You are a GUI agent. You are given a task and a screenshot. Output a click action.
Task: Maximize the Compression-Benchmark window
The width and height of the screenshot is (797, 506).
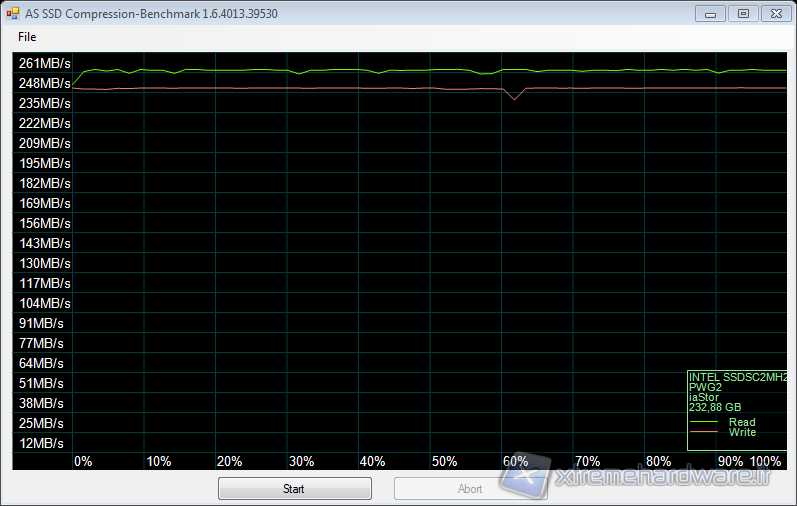742,13
